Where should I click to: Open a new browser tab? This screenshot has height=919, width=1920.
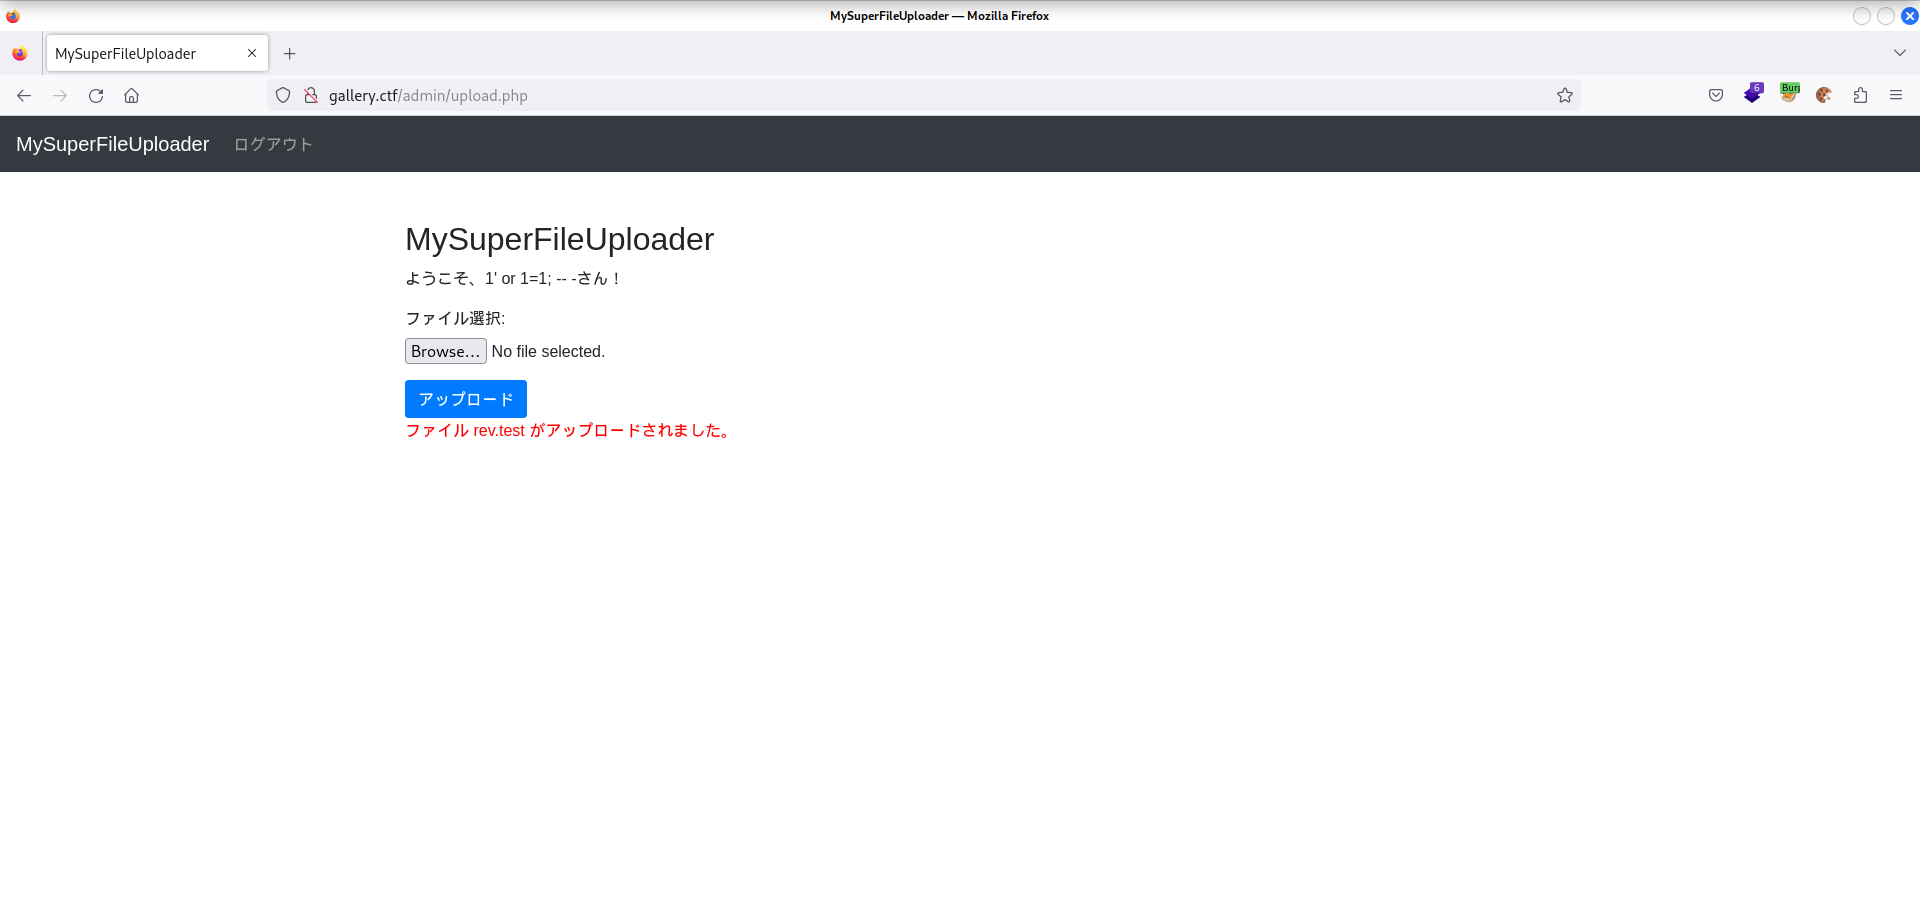coord(290,53)
